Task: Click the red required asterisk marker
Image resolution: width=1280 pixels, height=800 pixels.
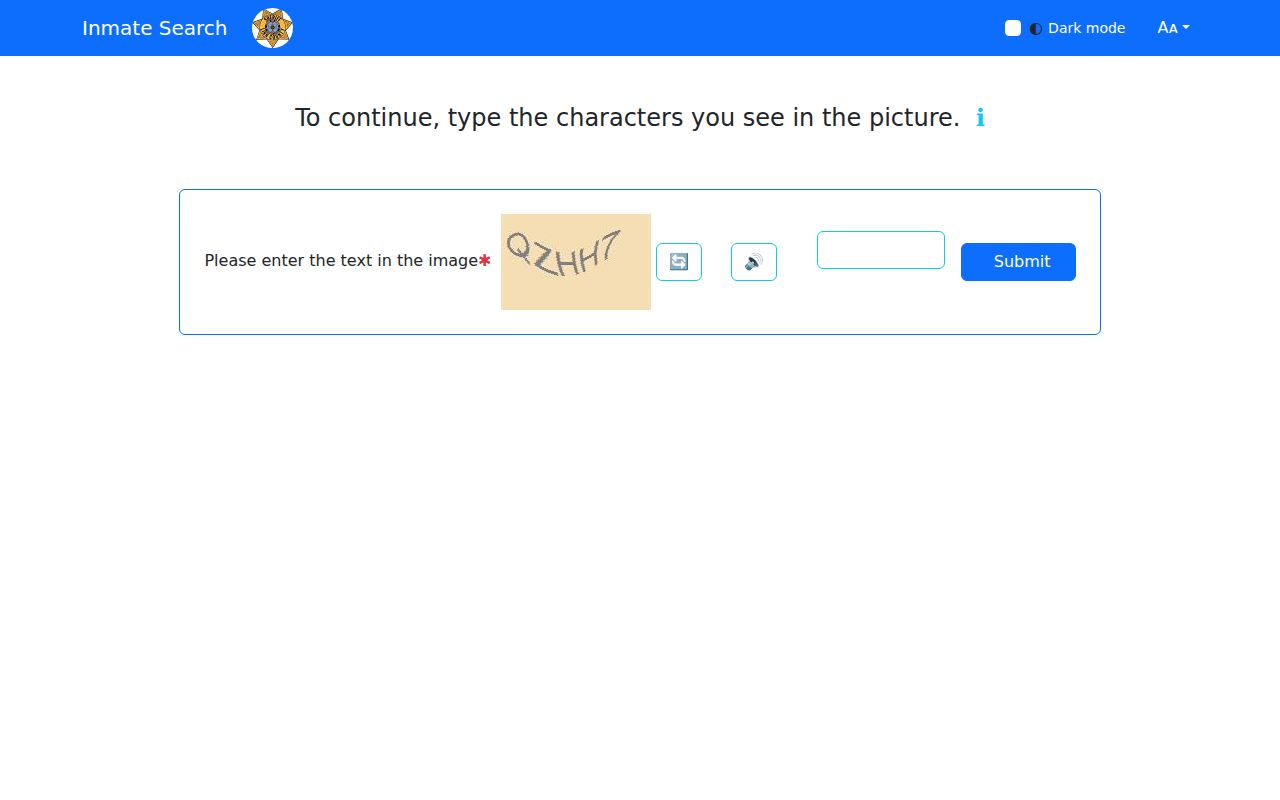Action: click(x=485, y=260)
